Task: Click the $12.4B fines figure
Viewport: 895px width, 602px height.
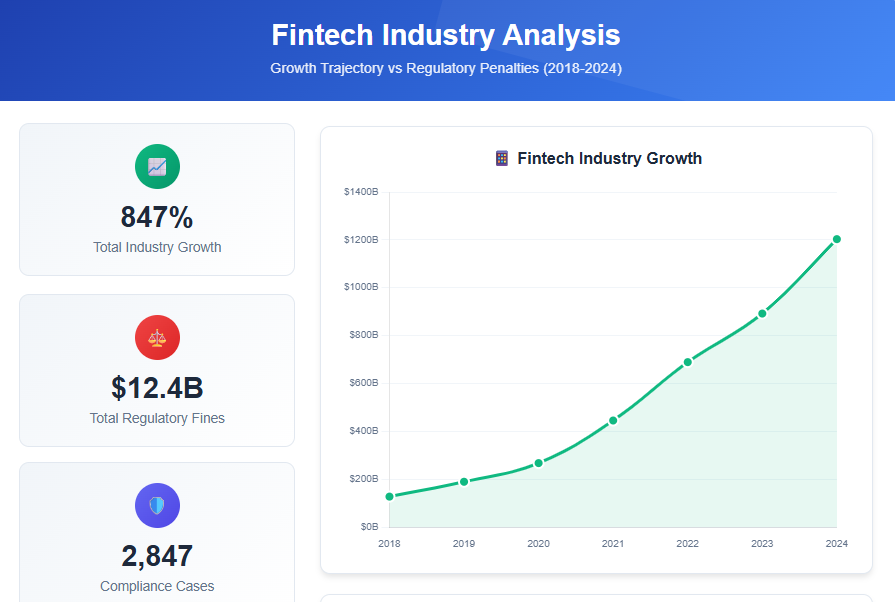Action: 157,386
